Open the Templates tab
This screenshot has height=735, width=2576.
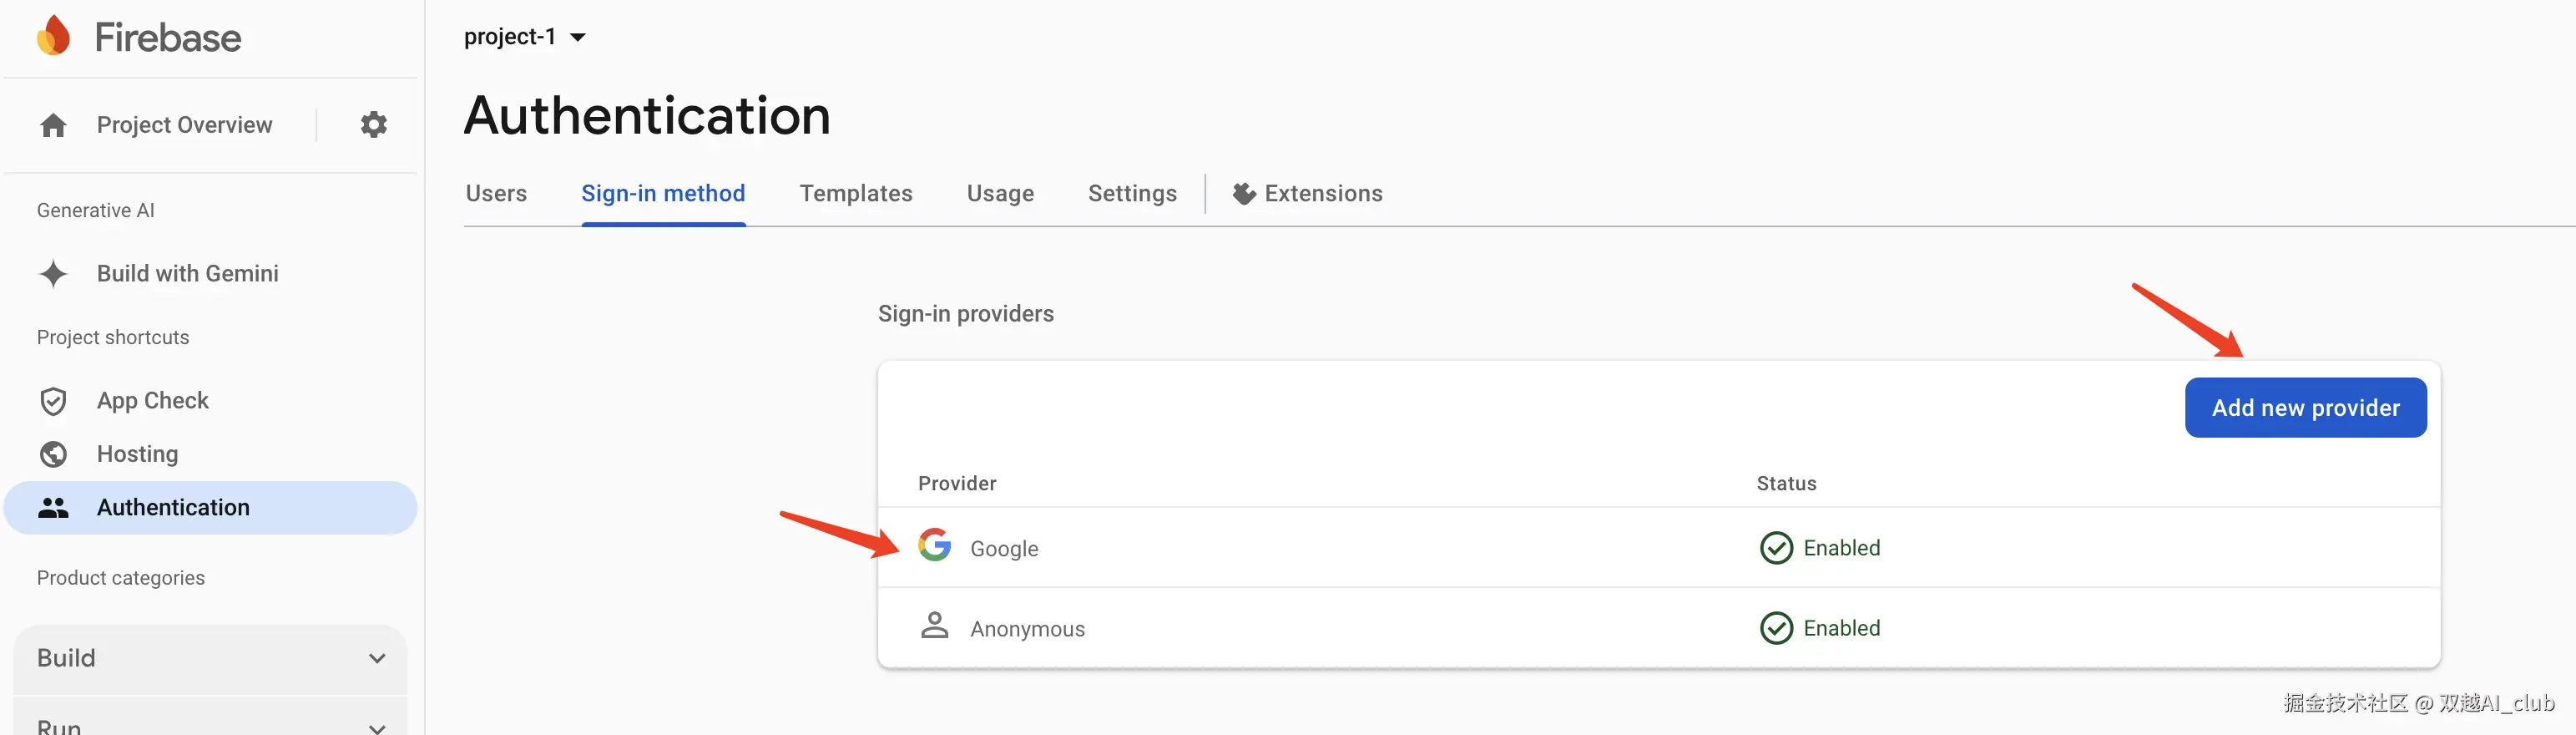coord(855,194)
